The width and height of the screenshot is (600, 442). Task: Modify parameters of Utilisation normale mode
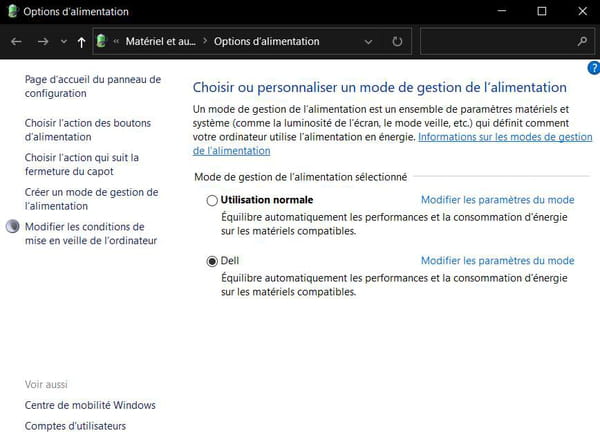click(x=497, y=200)
